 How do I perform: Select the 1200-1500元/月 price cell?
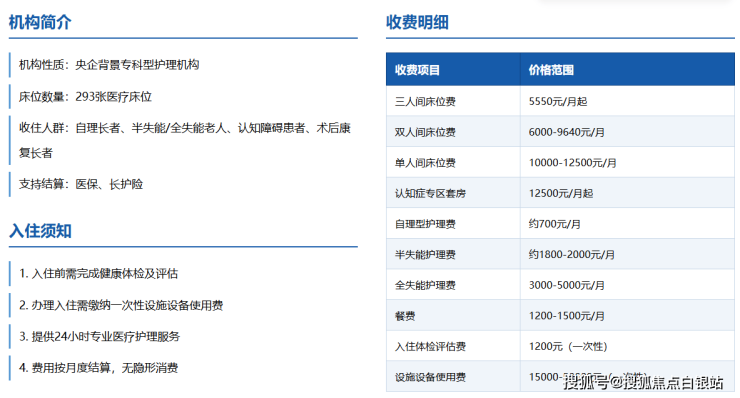click(627, 316)
